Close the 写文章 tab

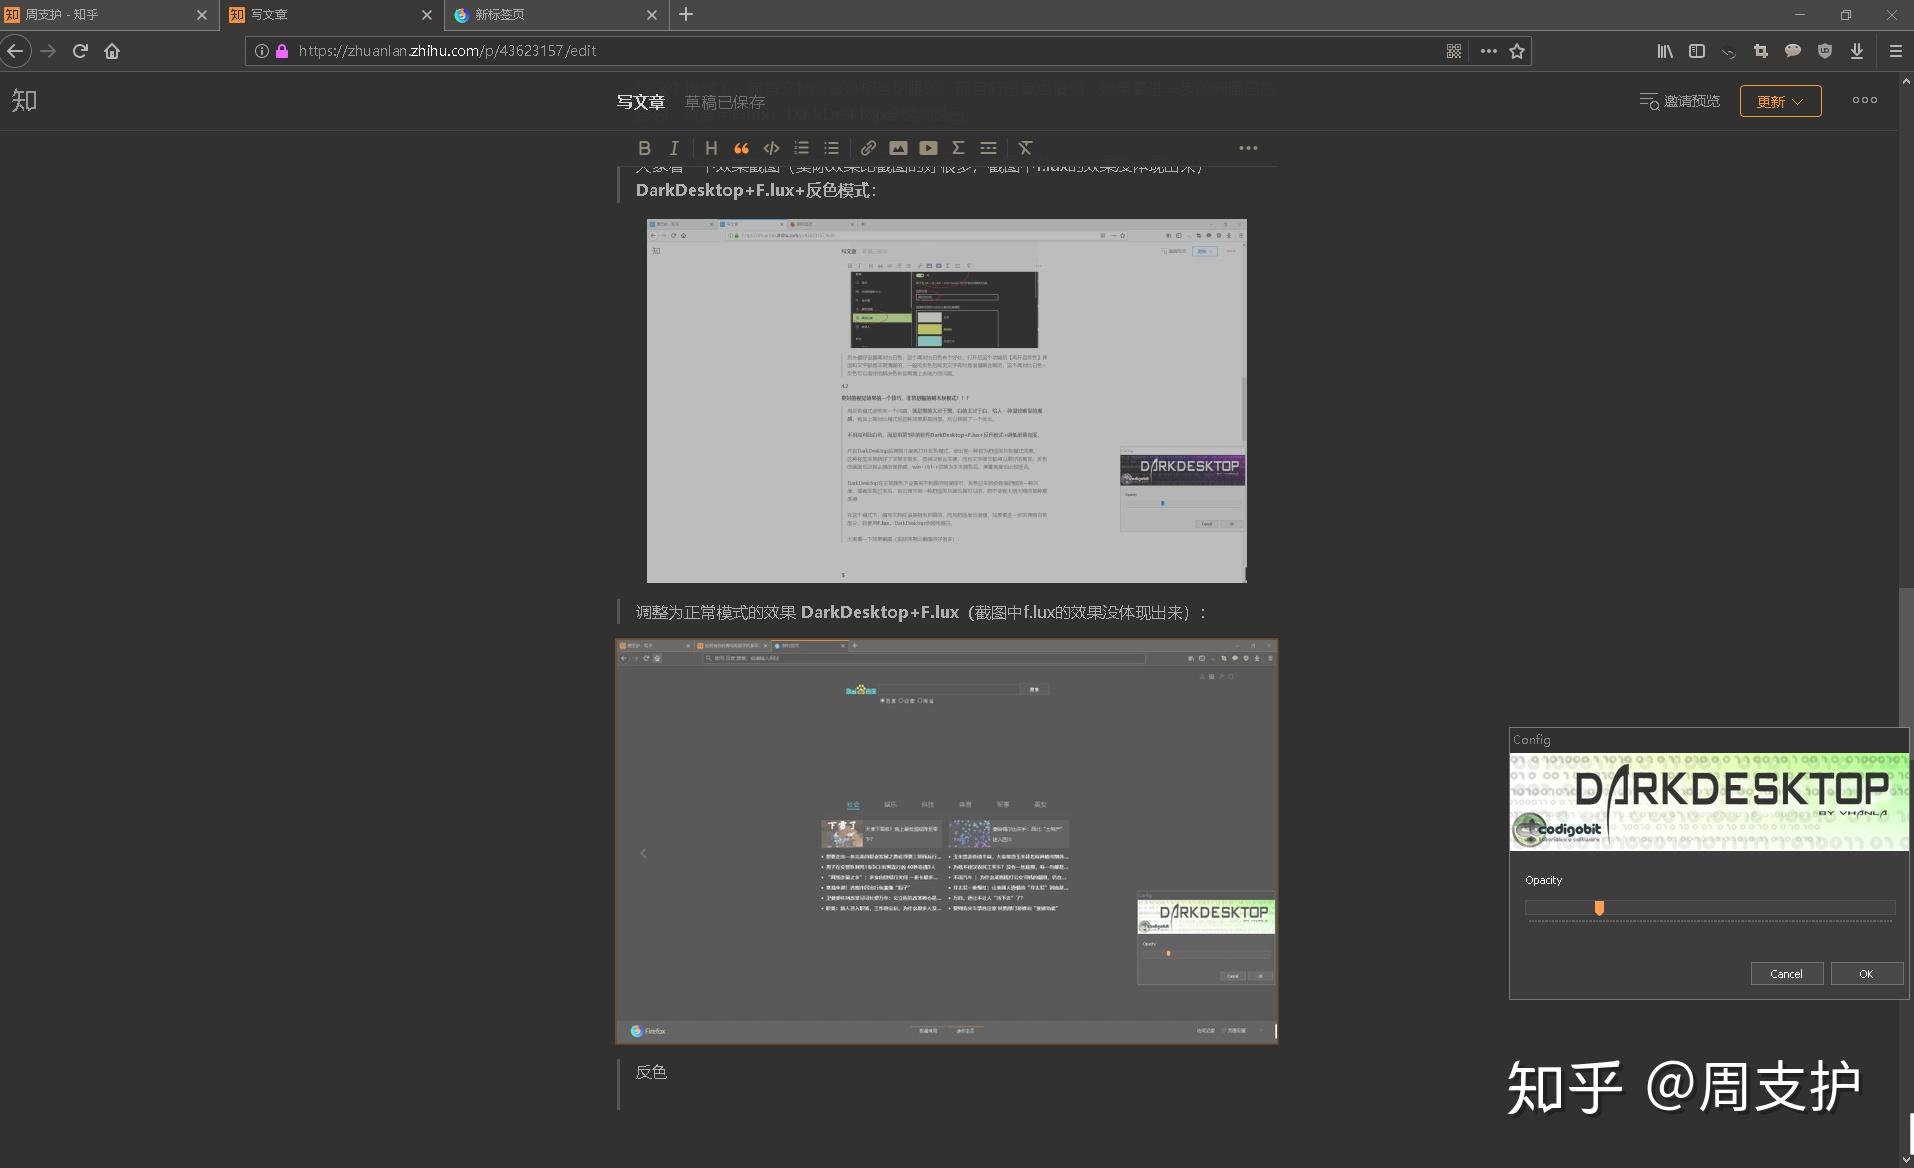coord(427,15)
